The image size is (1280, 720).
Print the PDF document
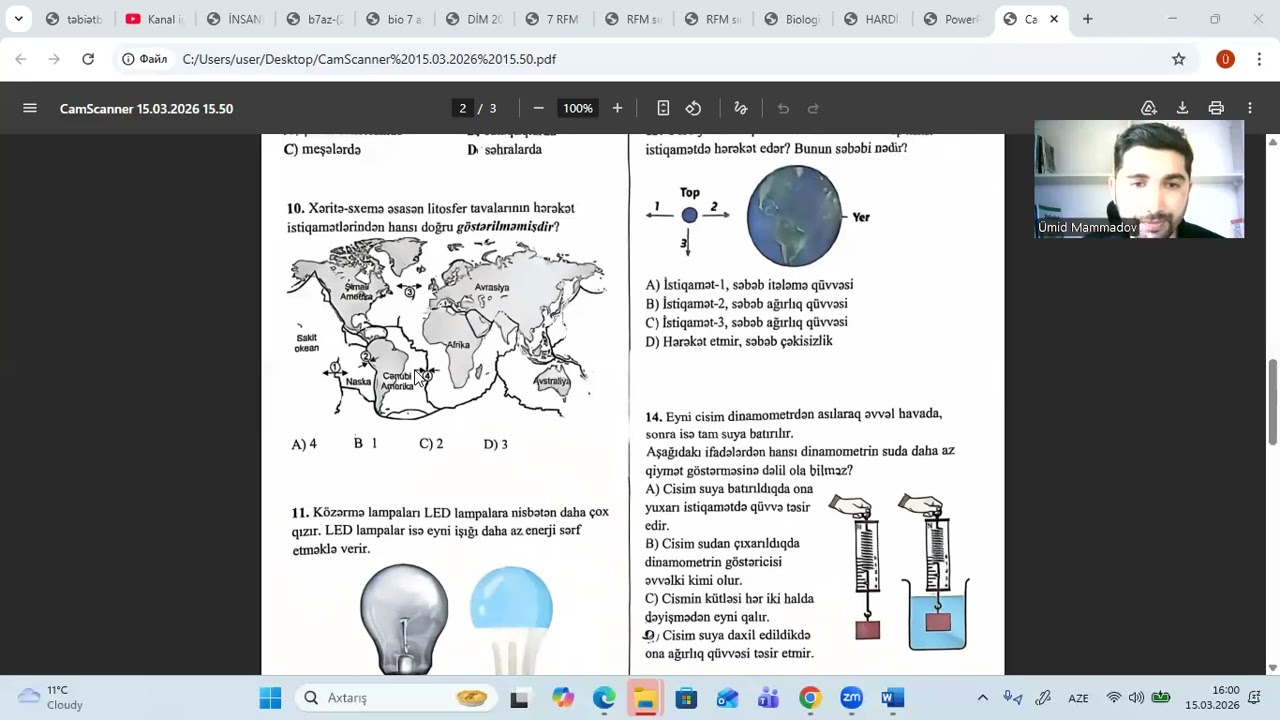tap(1216, 108)
